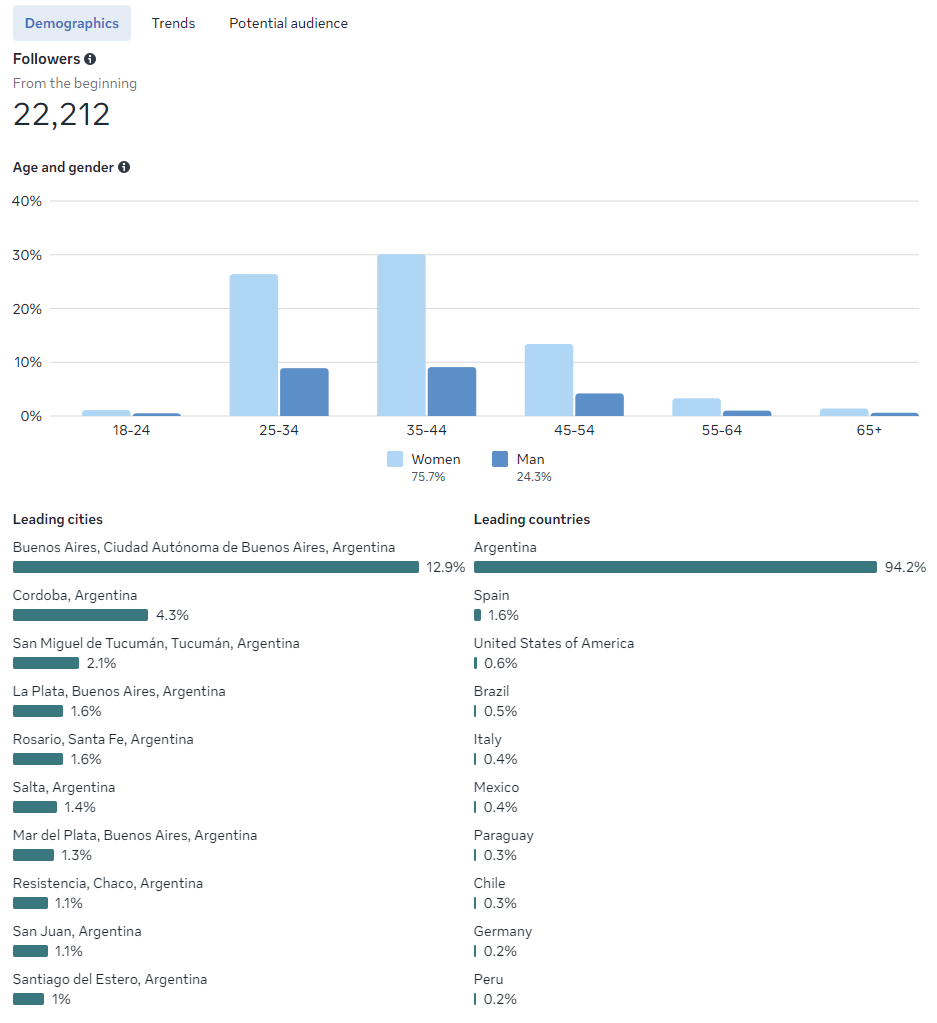The image size is (937, 1023).
Task: Click the Rosario, Santa Fe city label
Action: [x=103, y=739]
